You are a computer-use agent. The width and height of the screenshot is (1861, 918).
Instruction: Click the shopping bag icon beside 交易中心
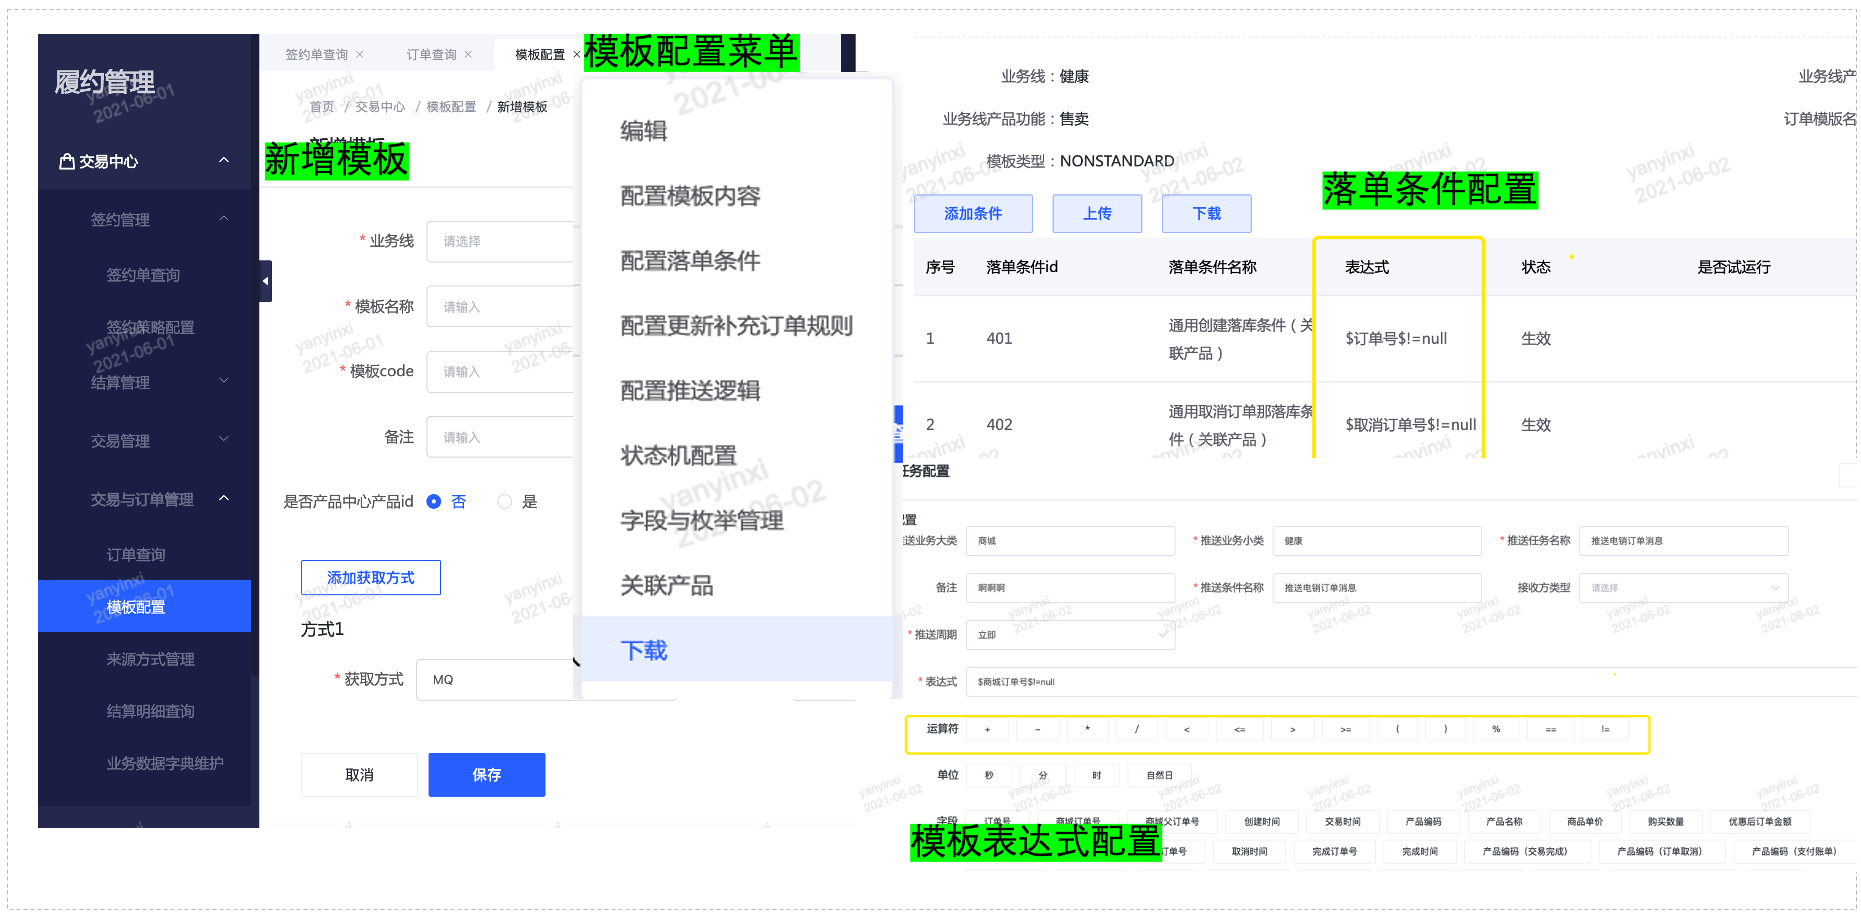click(x=67, y=162)
